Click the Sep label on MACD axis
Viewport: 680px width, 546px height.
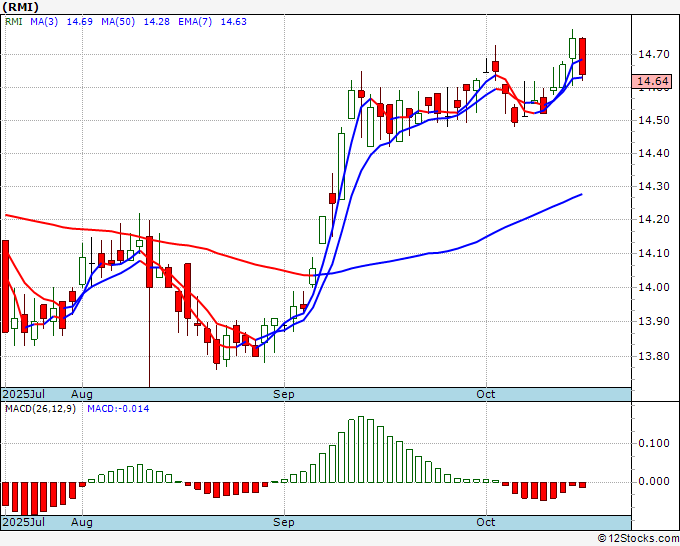(284, 522)
